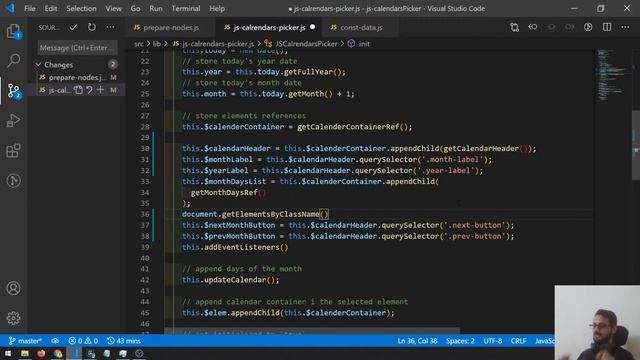Open the File menu

(30, 9)
